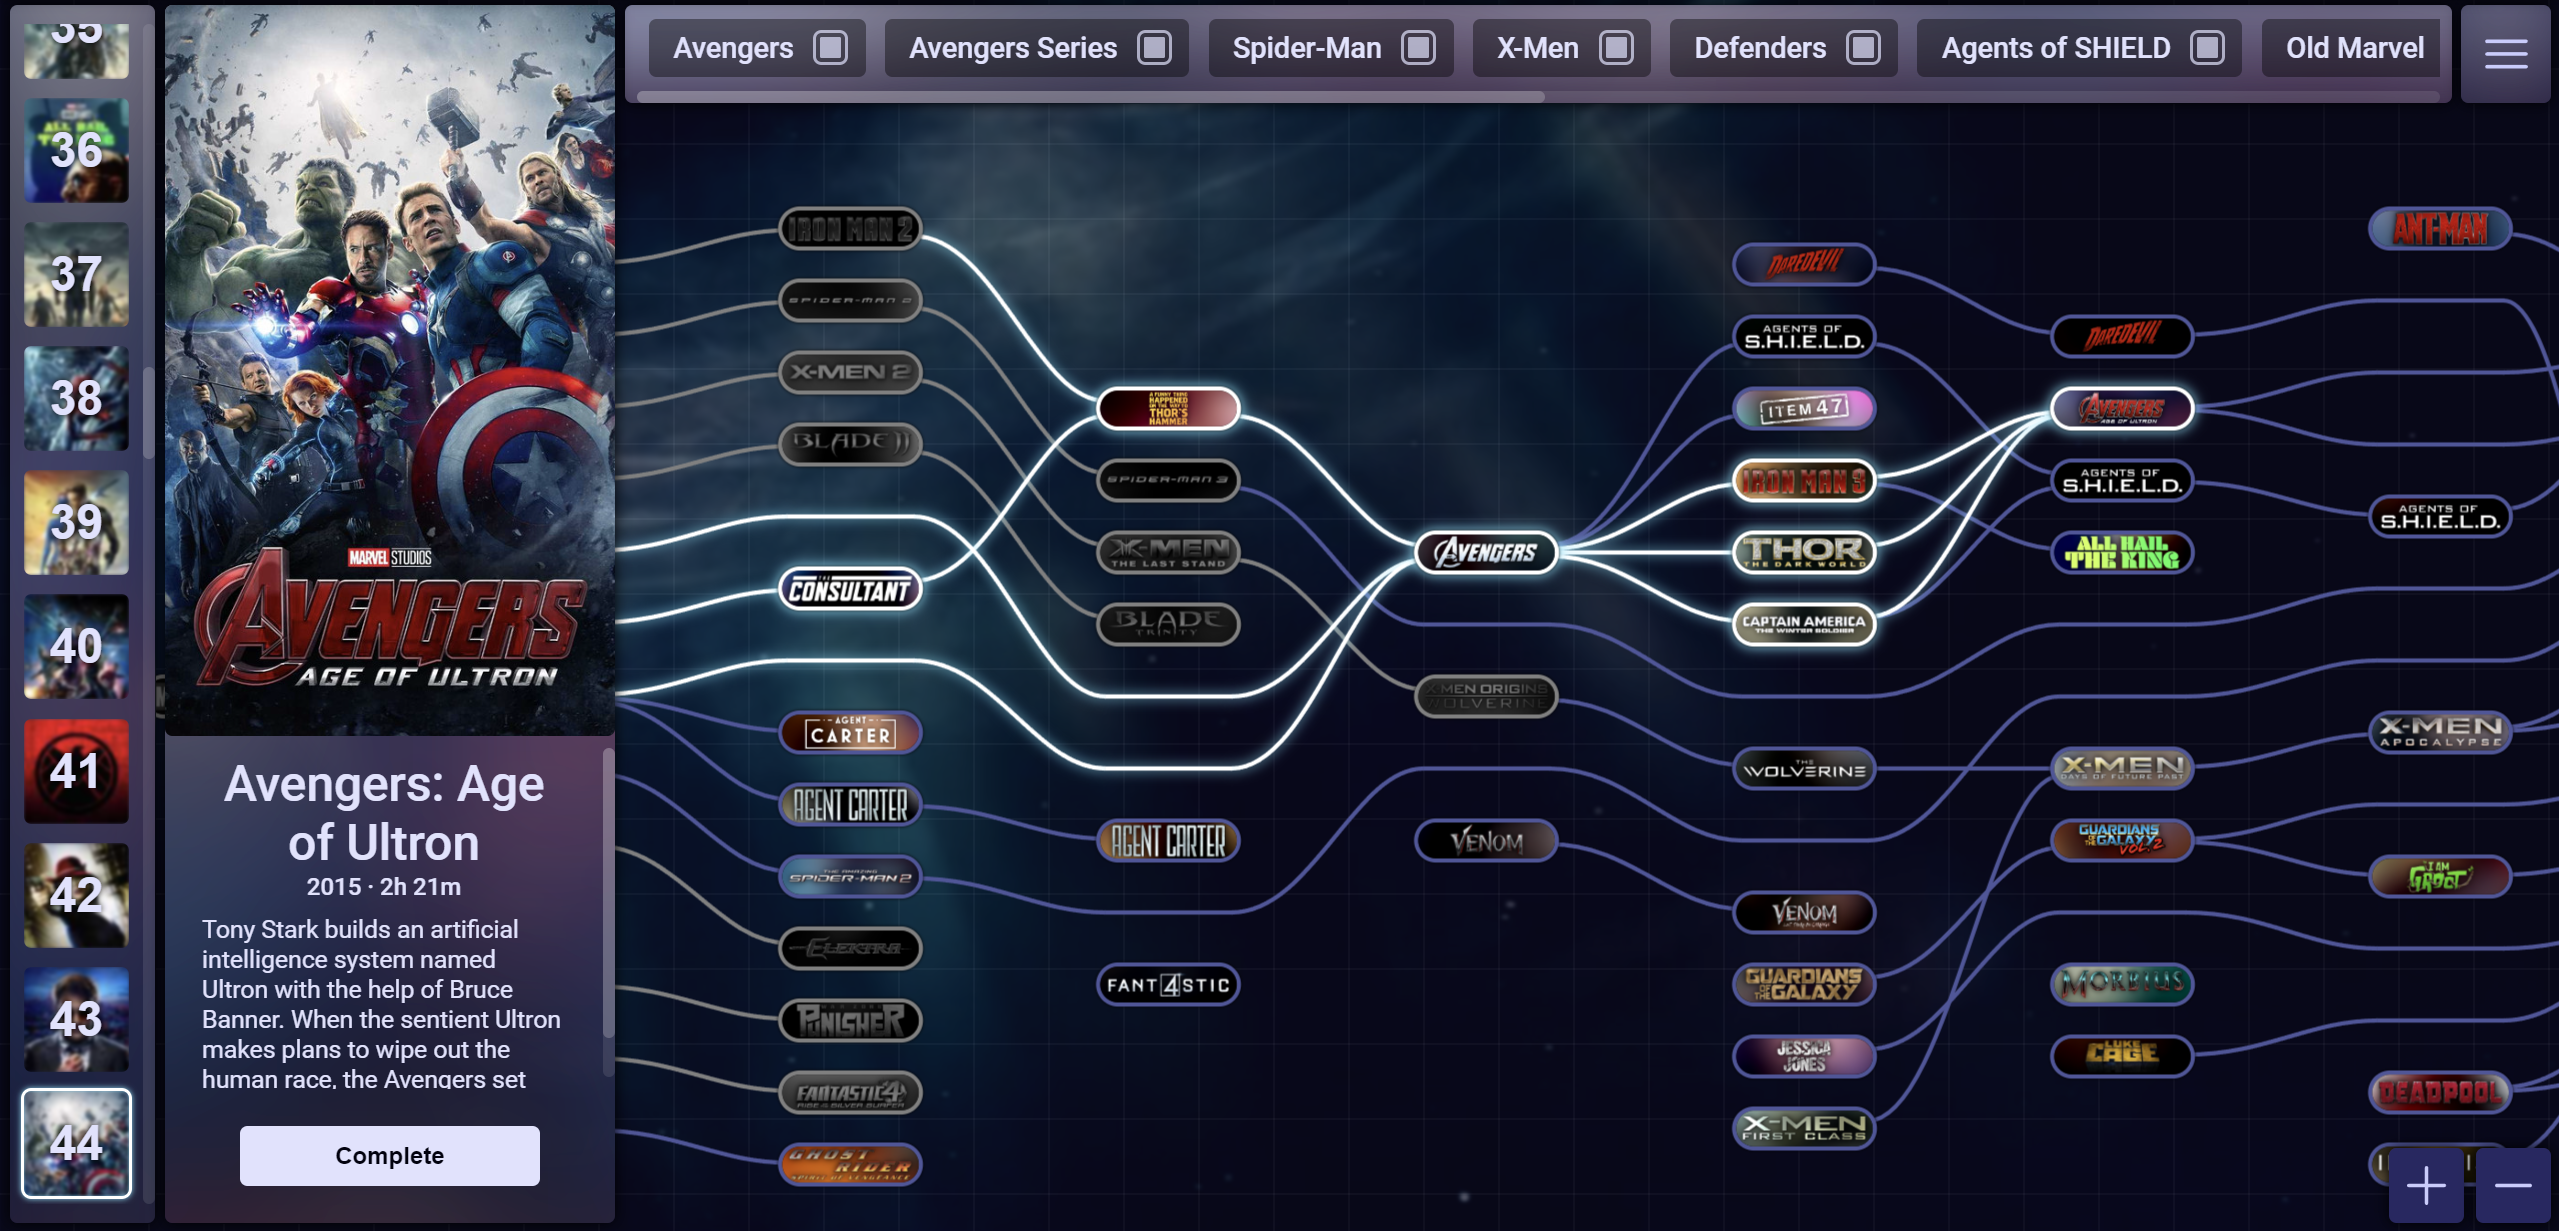Select the Ghost Rider node
2559x1231 pixels.
click(850, 1164)
